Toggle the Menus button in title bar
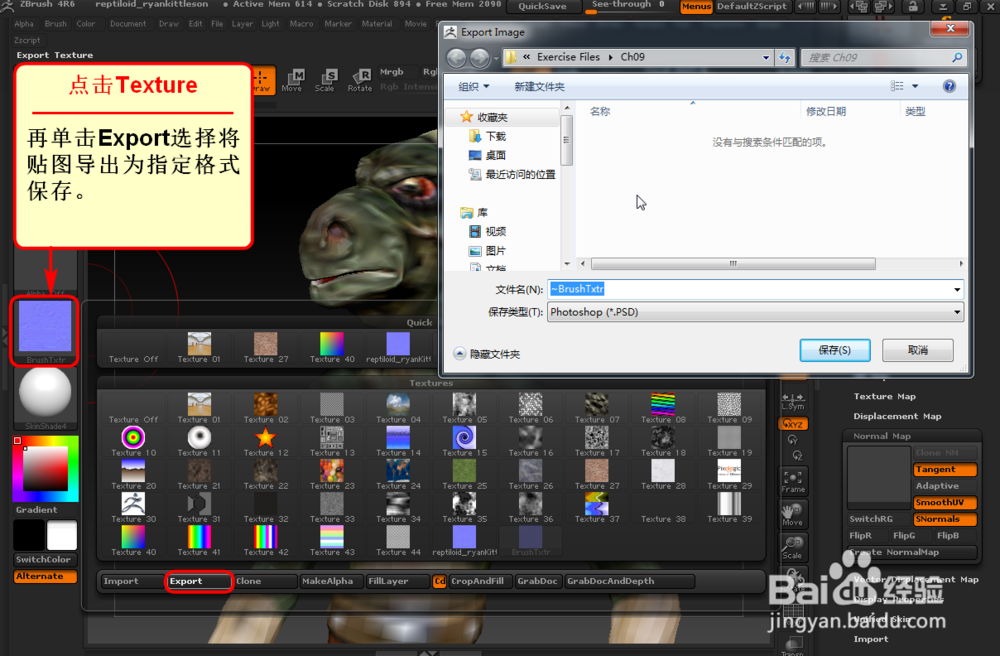Image resolution: width=1000 pixels, height=656 pixels. [696, 6]
